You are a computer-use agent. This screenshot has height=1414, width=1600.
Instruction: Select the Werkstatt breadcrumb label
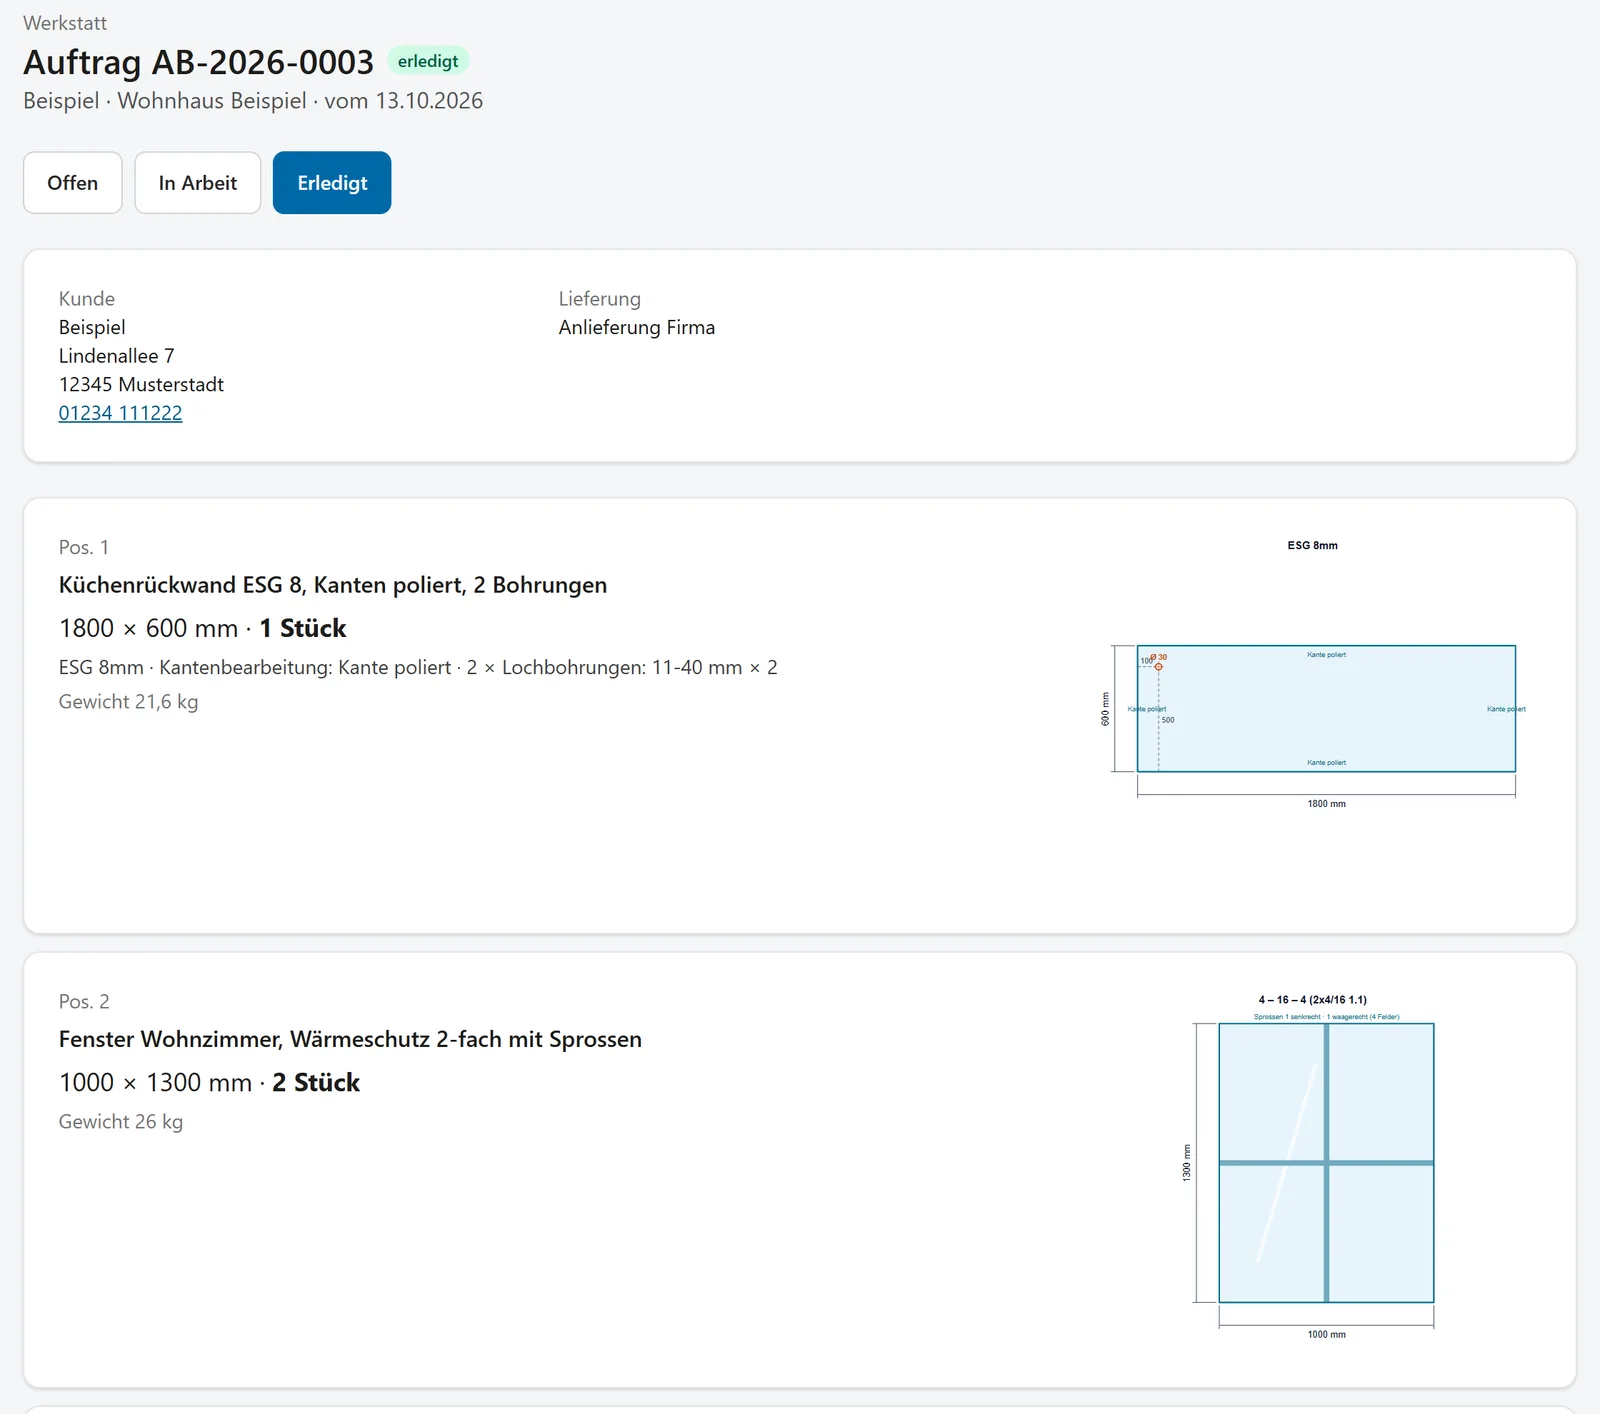(x=65, y=23)
